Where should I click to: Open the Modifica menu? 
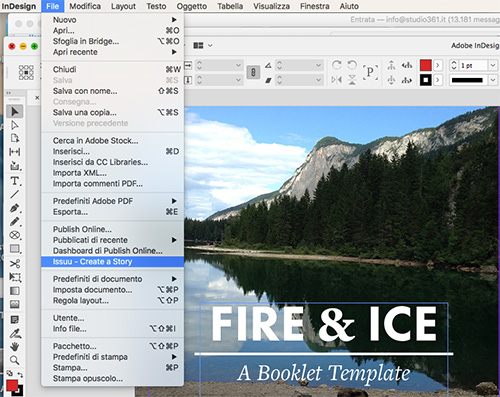(85, 6)
